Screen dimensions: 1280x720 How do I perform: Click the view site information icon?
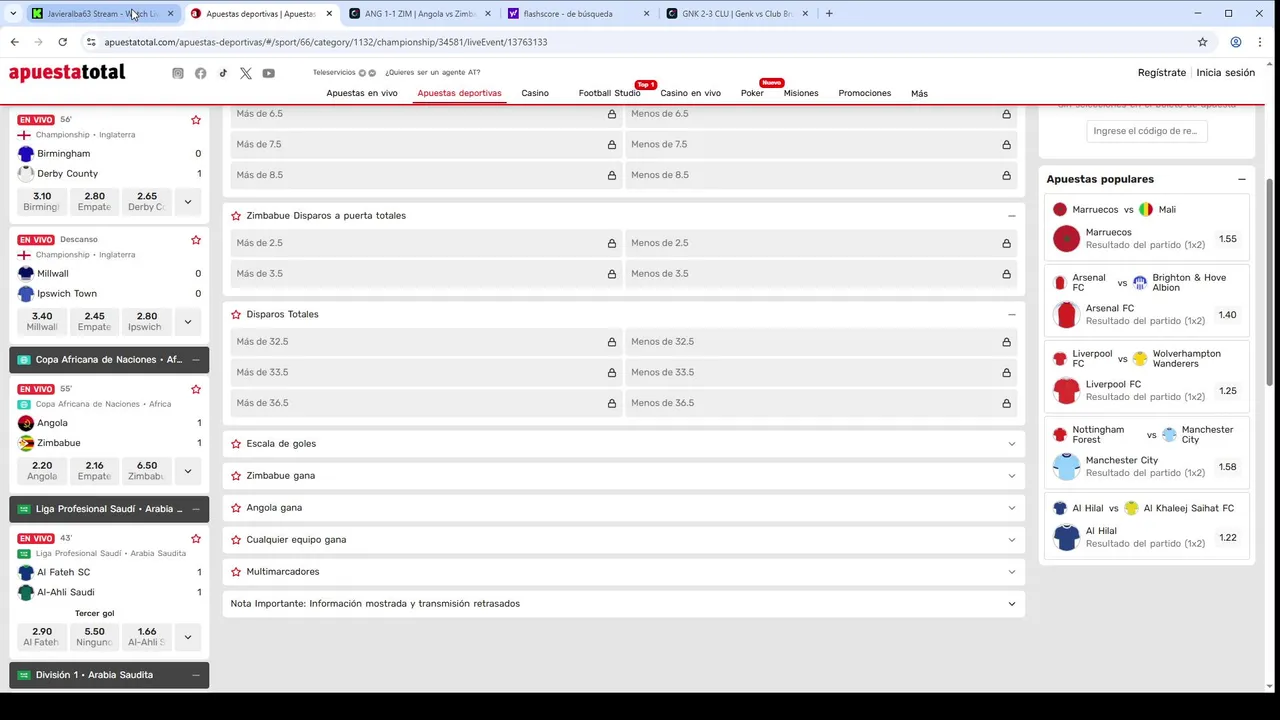tap(90, 42)
